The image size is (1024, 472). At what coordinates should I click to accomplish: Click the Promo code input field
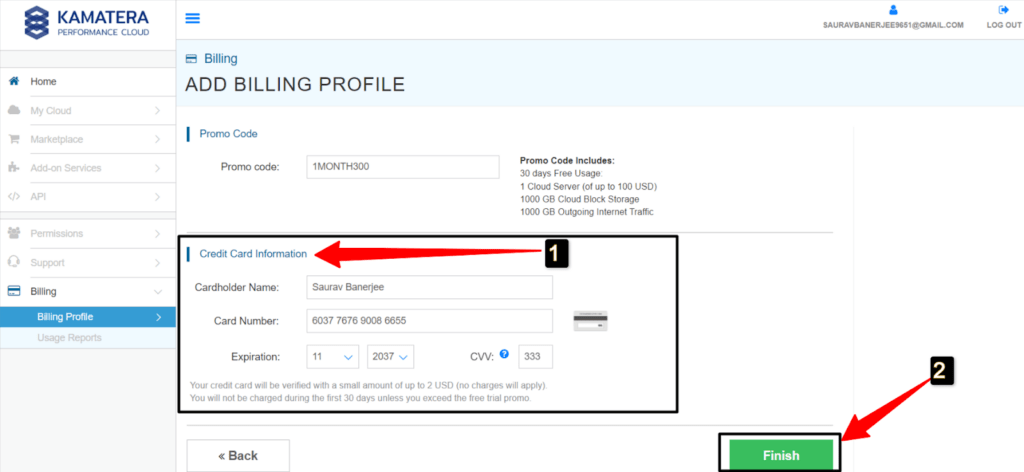tap(403, 166)
